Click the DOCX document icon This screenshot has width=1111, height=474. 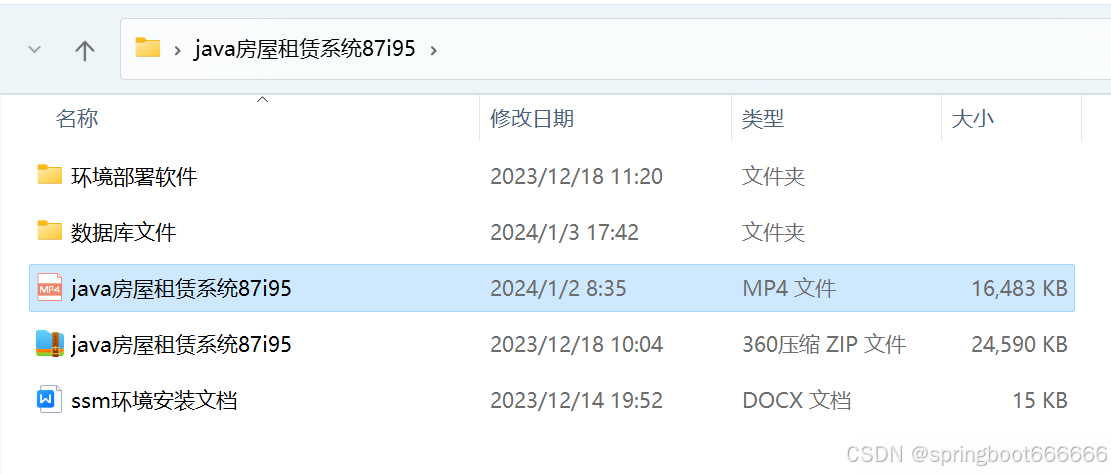coord(50,400)
